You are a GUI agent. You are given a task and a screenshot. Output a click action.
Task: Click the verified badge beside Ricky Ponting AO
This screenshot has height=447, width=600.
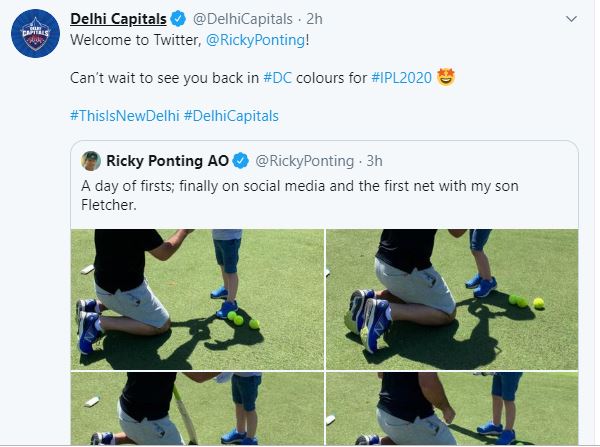pyautogui.click(x=243, y=160)
